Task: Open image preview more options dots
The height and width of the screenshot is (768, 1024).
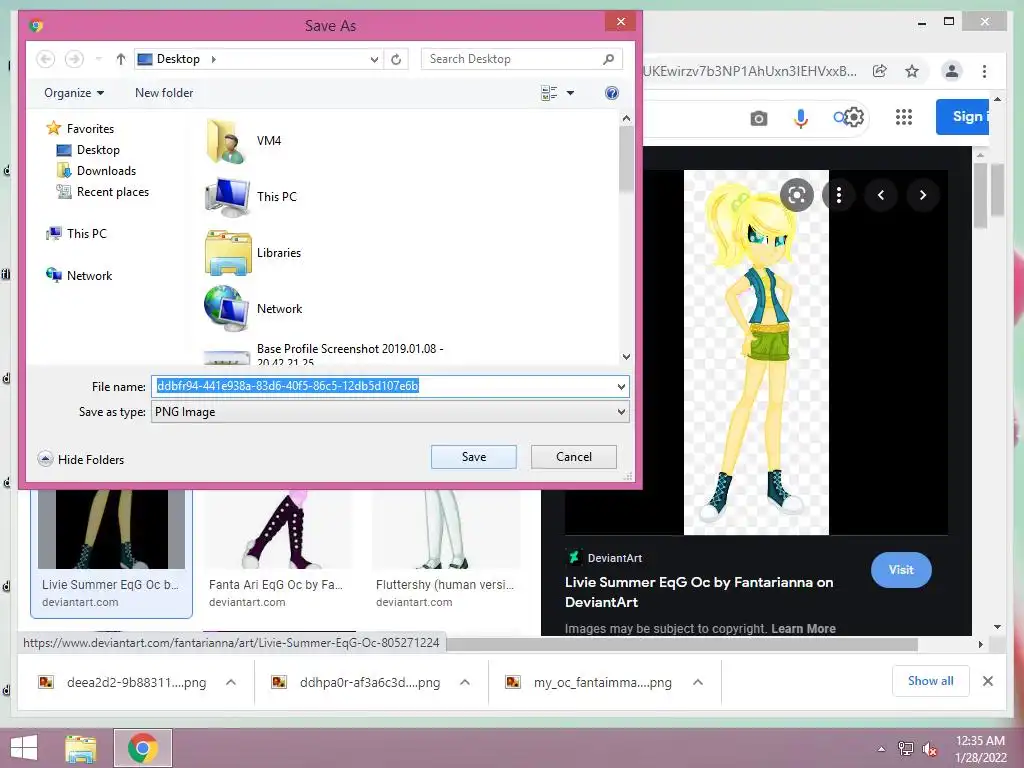Action: pyautogui.click(x=839, y=195)
